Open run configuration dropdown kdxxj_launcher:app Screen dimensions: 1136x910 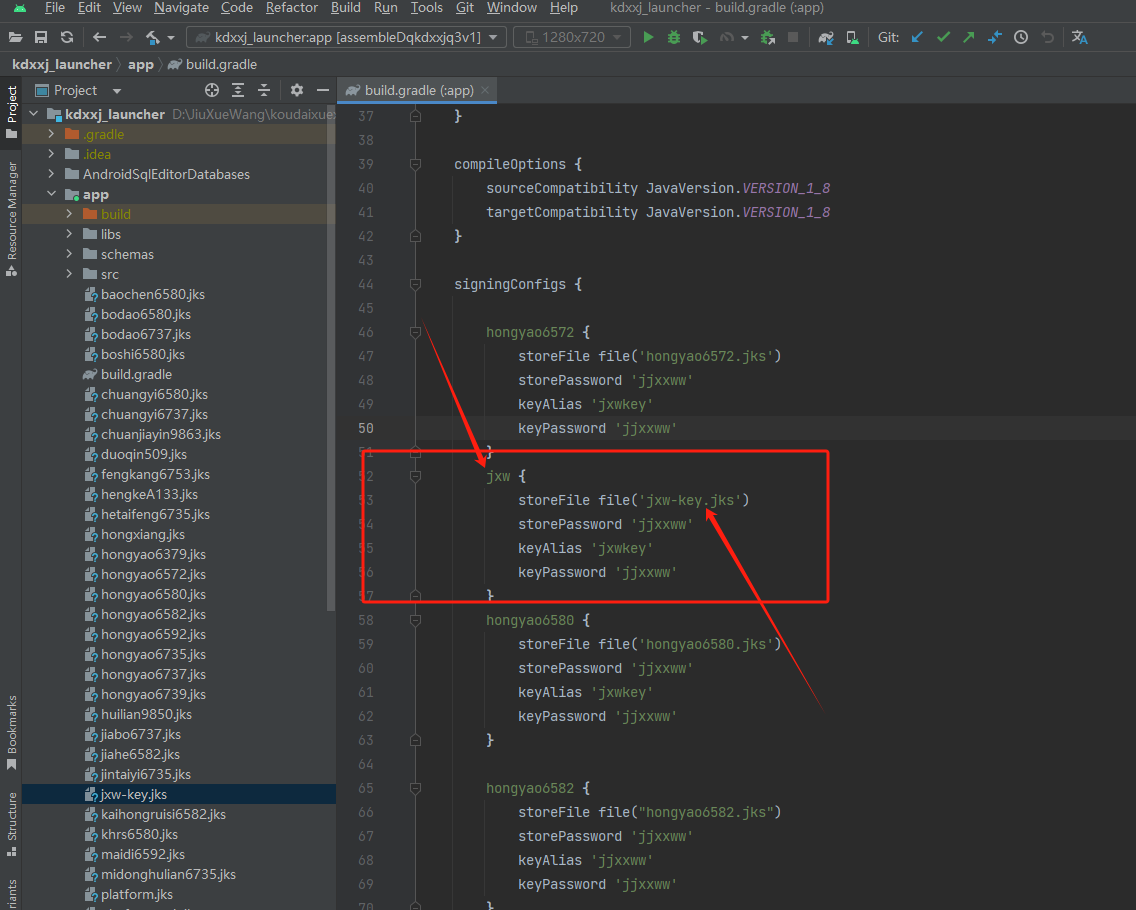[x=345, y=37]
